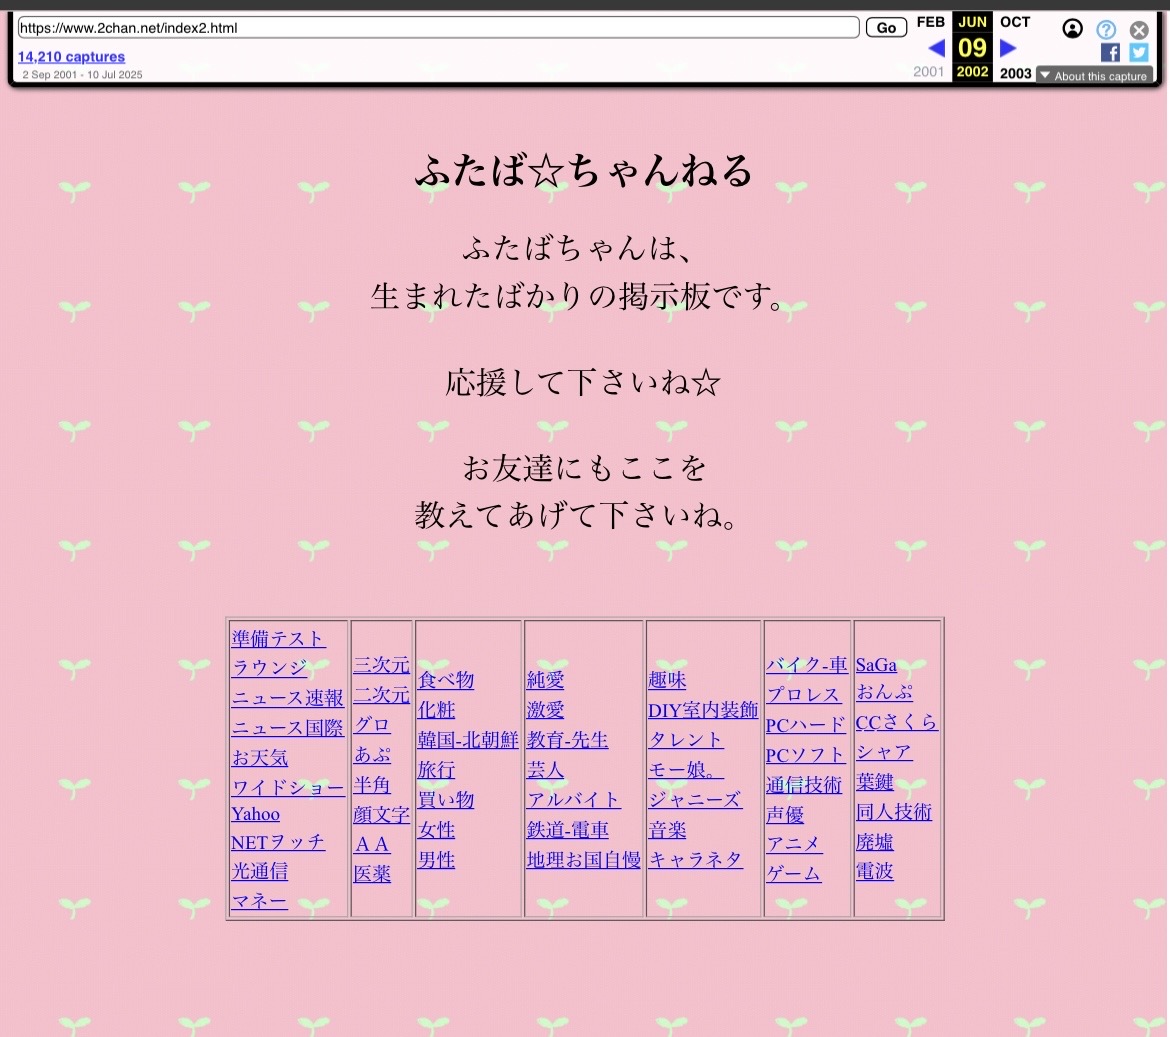This screenshot has height=1037, width=1170.
Task: Open the Yahoo board link
Action: coord(255,814)
